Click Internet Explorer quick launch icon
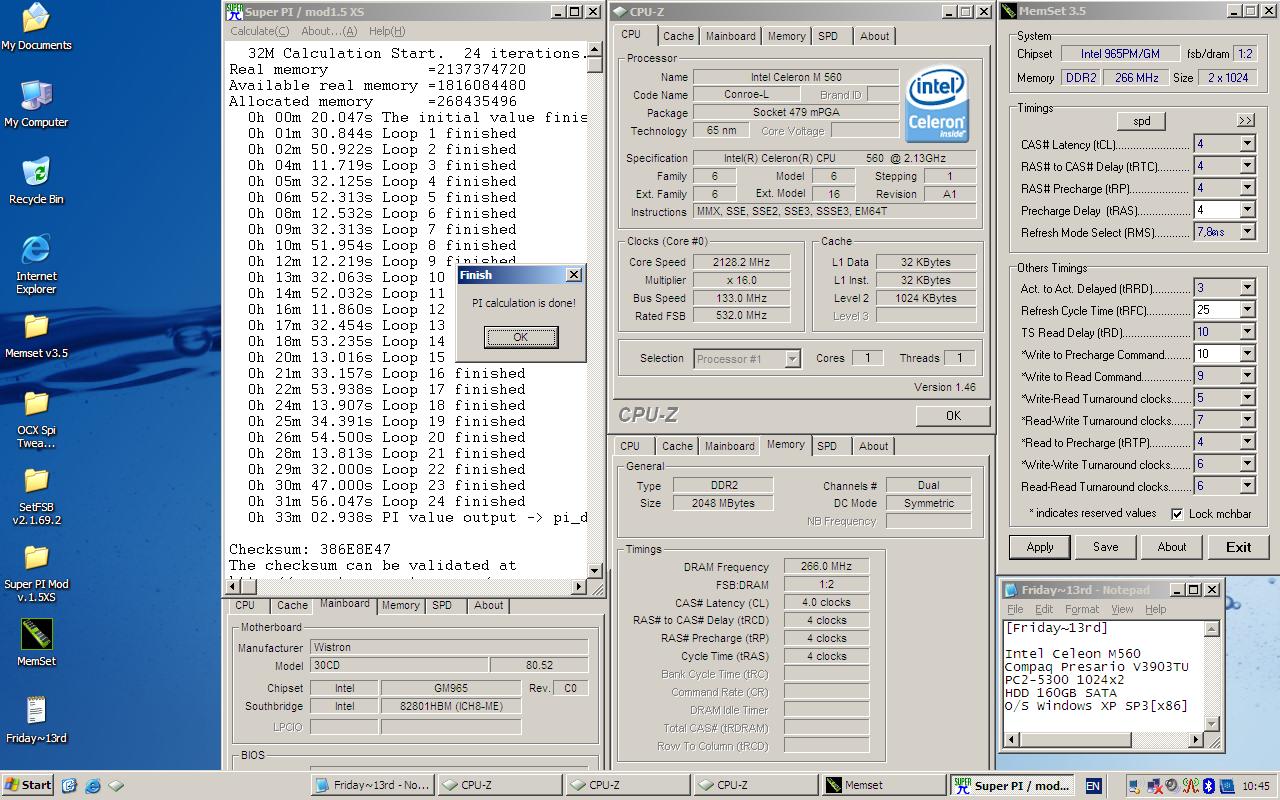 [92, 786]
